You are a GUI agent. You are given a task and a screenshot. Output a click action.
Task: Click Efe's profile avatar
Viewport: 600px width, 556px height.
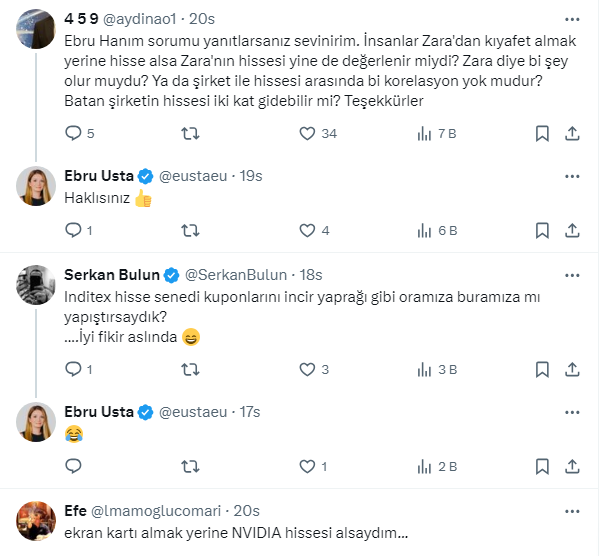pyautogui.click(x=35, y=520)
